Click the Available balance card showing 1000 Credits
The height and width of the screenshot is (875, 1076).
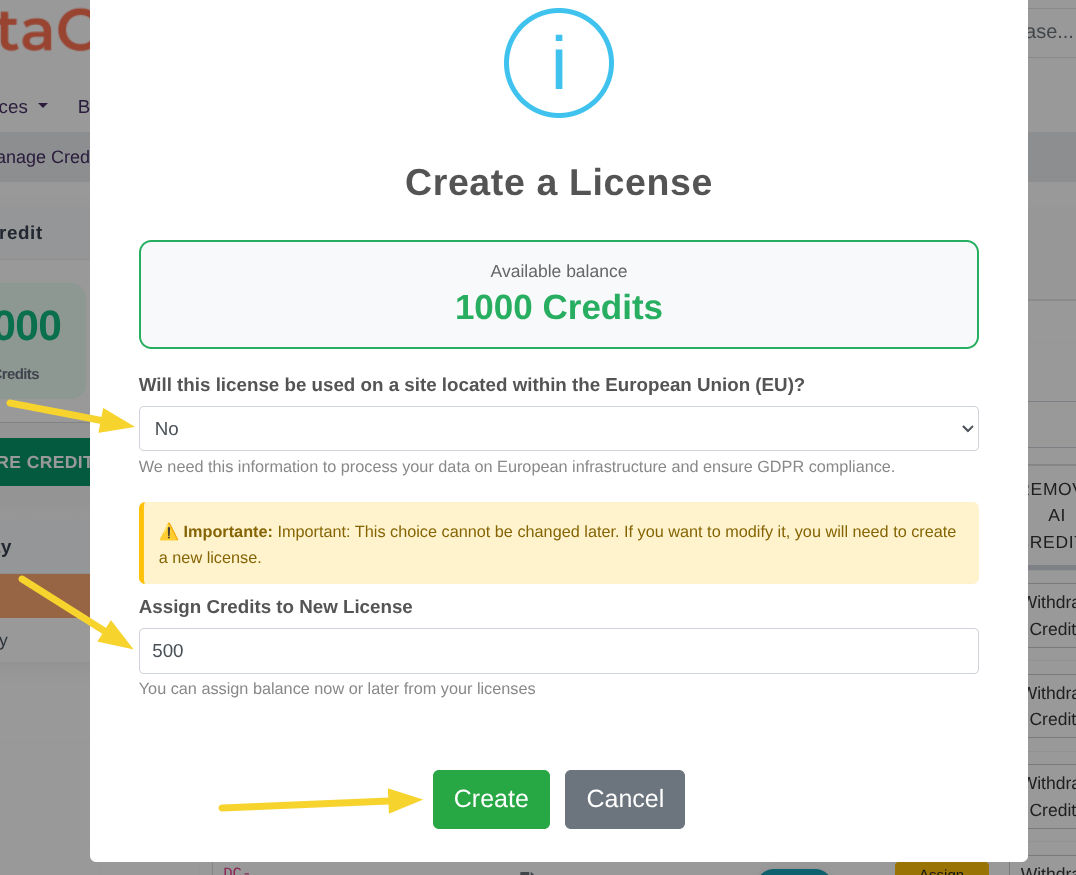(558, 293)
